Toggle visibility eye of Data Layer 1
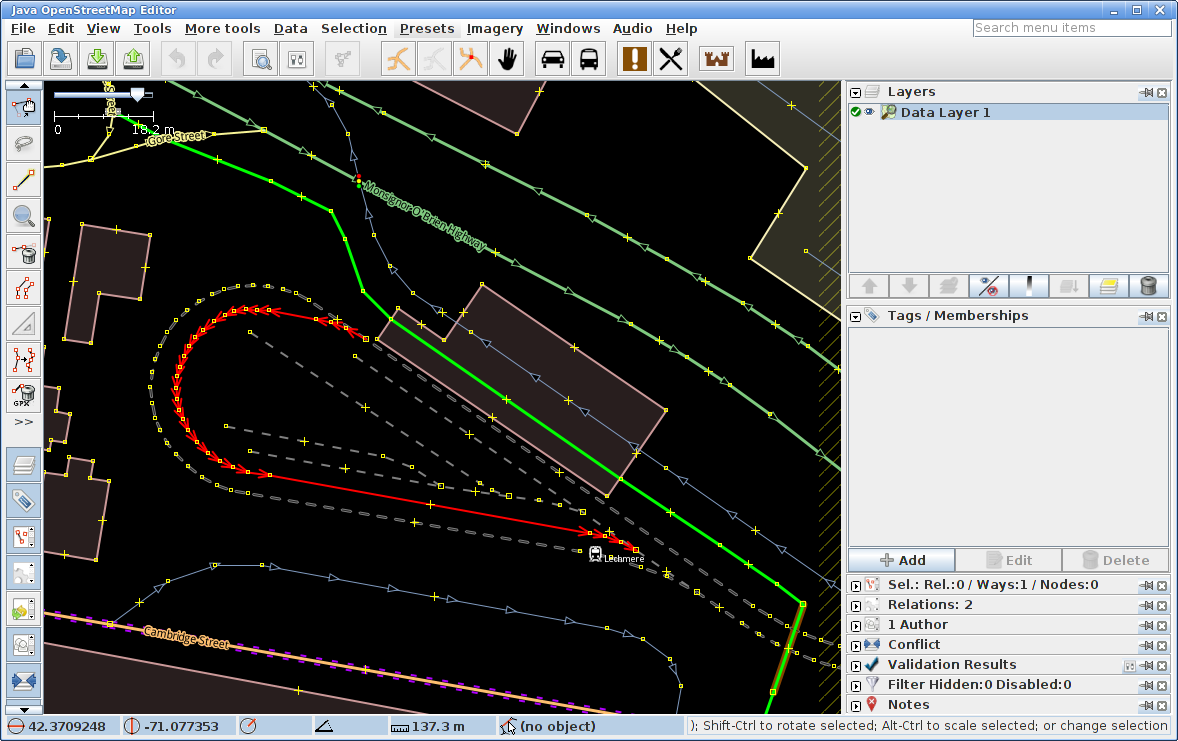This screenshot has width=1178, height=741. (869, 112)
